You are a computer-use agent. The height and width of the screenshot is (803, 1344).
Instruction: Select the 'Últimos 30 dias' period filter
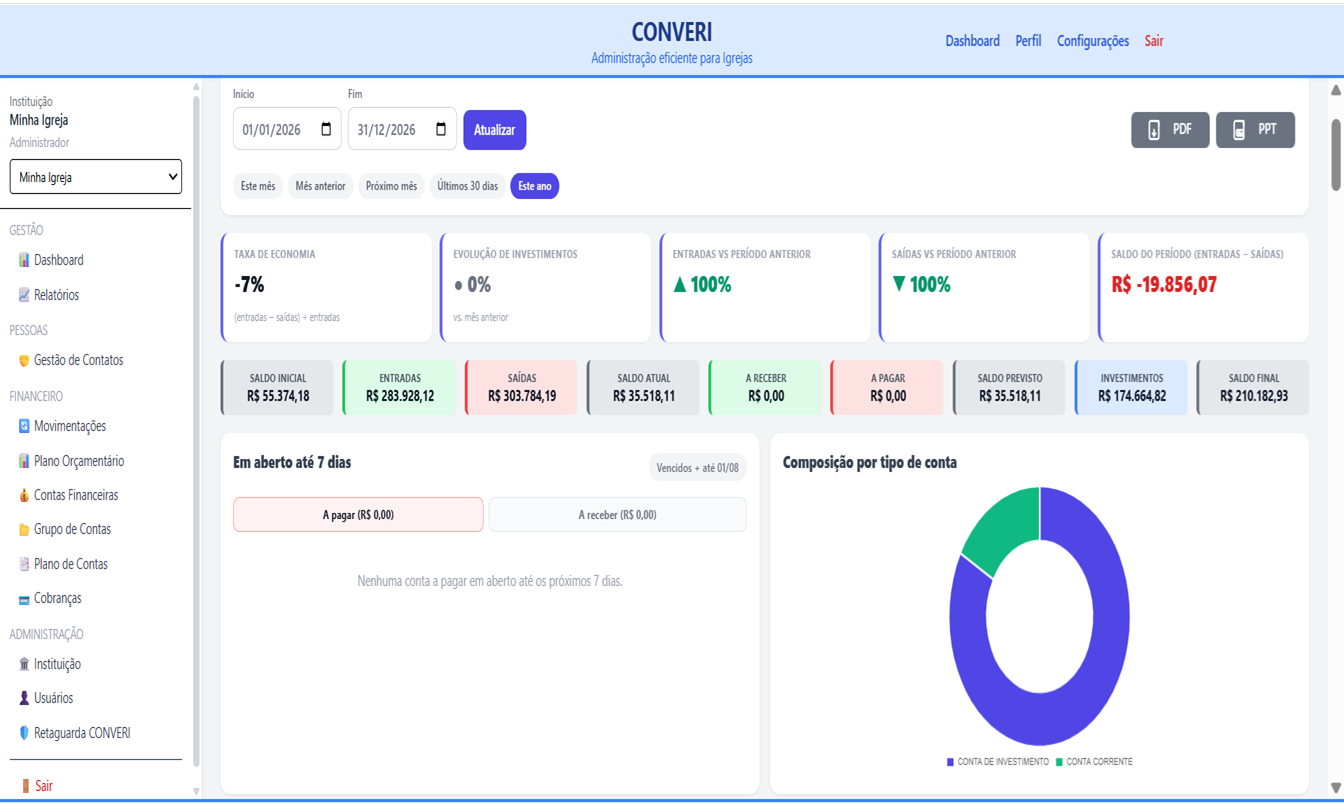[467, 186]
